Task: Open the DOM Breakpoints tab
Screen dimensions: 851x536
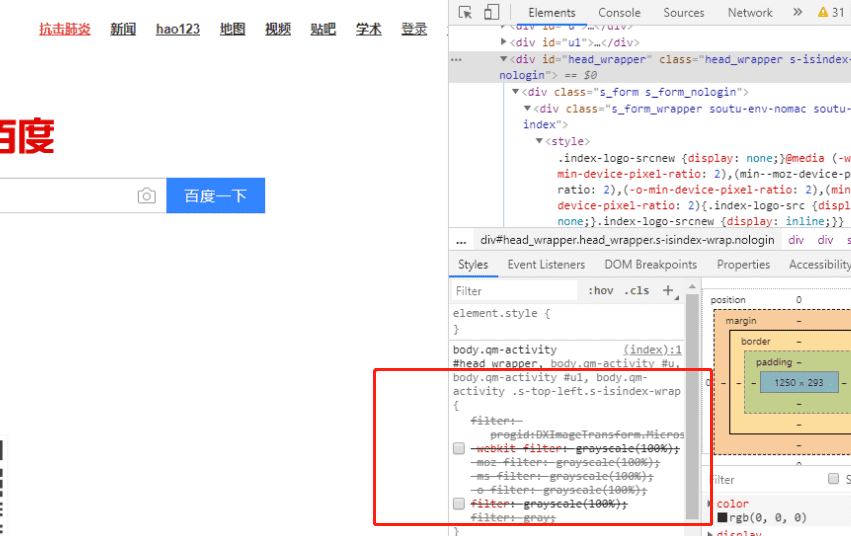Action: click(651, 264)
